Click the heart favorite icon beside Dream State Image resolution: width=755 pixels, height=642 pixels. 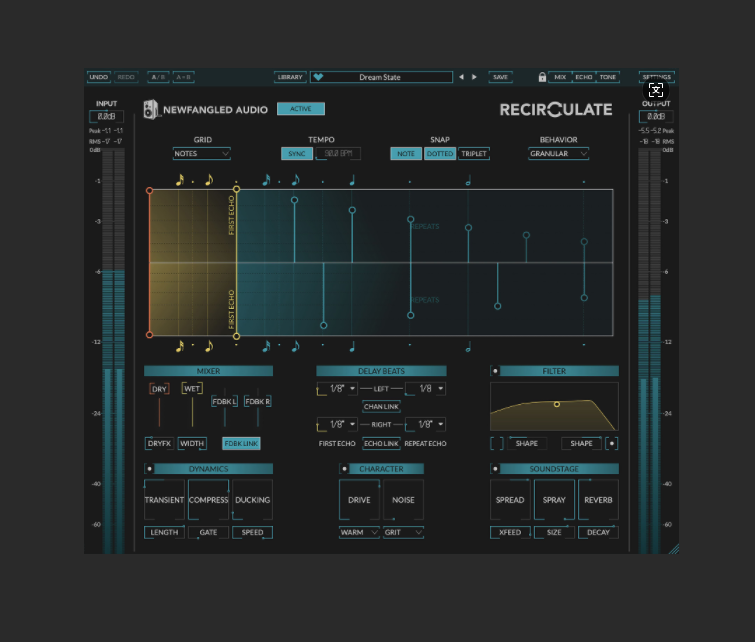coord(318,77)
